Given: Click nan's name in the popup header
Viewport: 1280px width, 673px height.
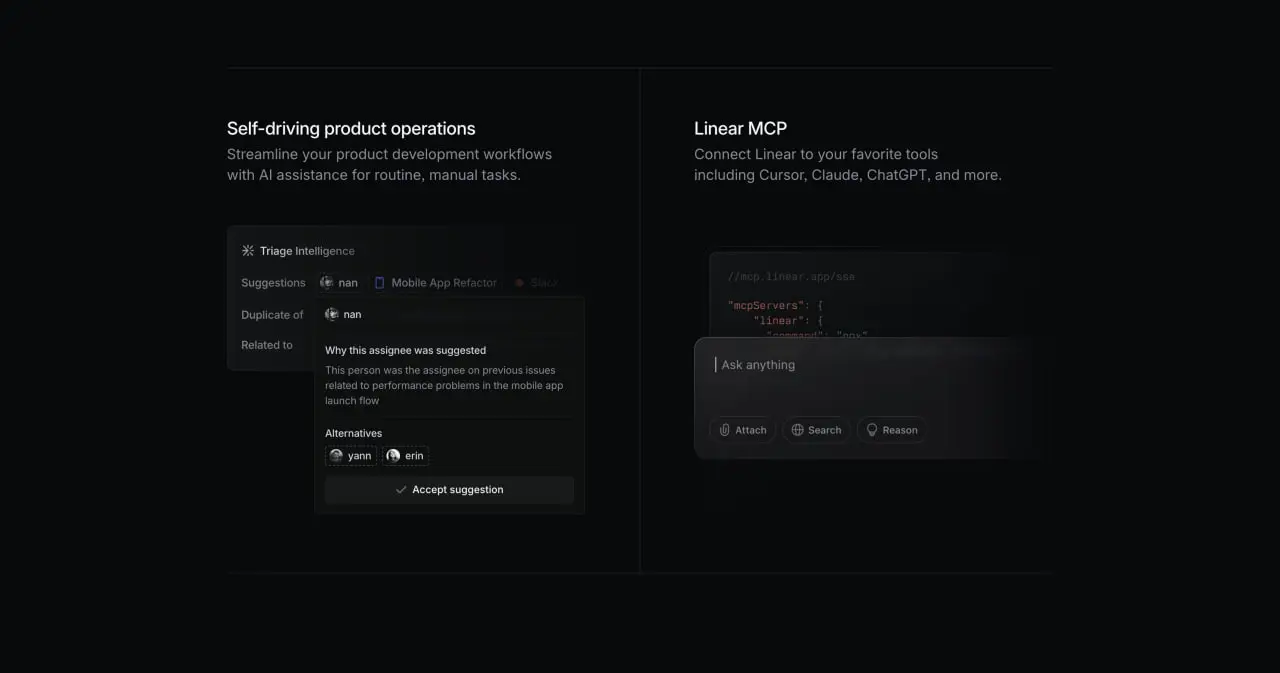Looking at the screenshot, I should pyautogui.click(x=352, y=314).
